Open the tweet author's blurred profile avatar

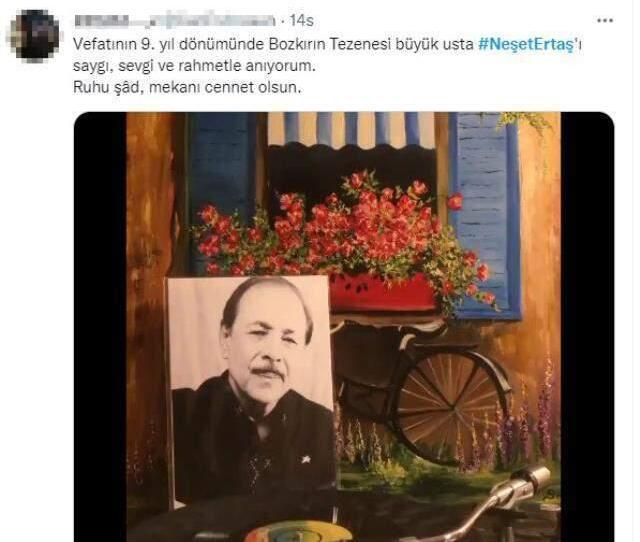click(x=35, y=36)
